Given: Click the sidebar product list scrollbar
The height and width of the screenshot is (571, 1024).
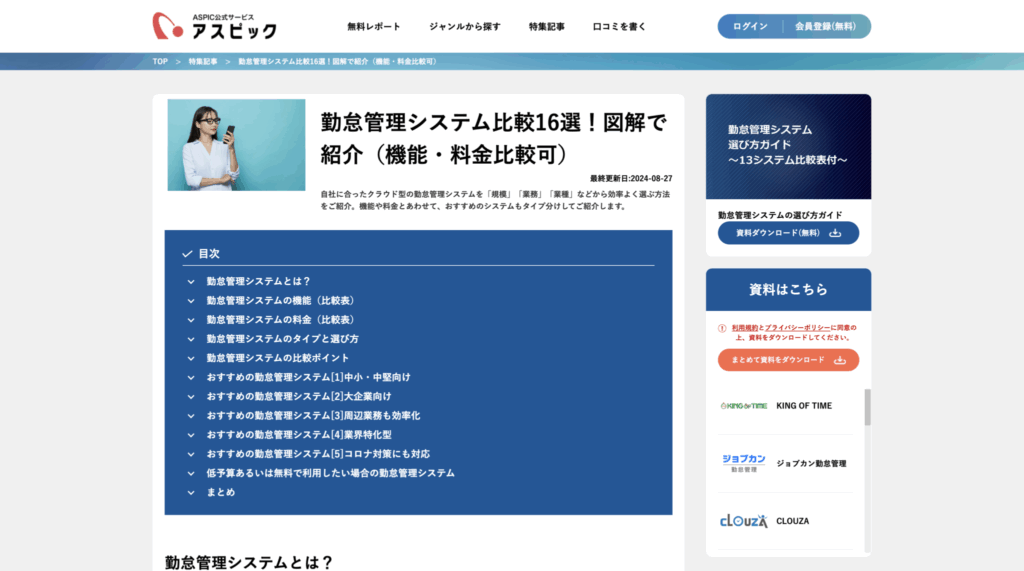Looking at the screenshot, I should pos(867,407).
